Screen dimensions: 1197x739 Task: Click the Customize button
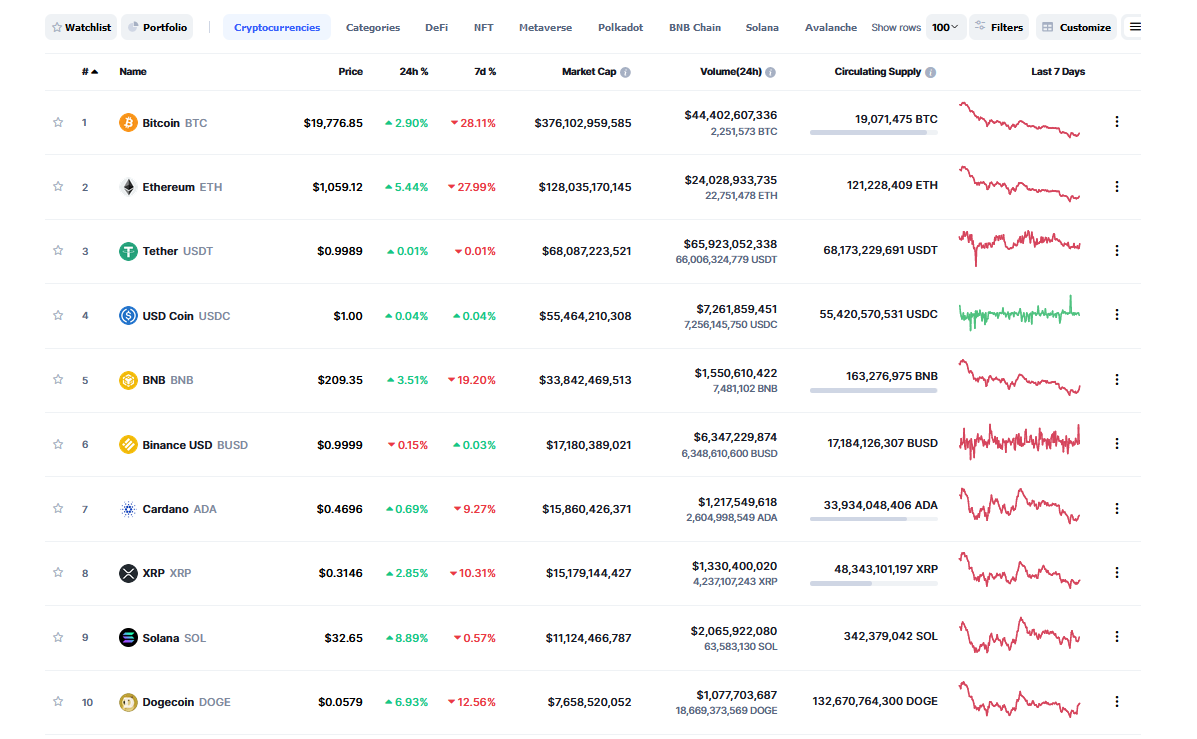1076,27
